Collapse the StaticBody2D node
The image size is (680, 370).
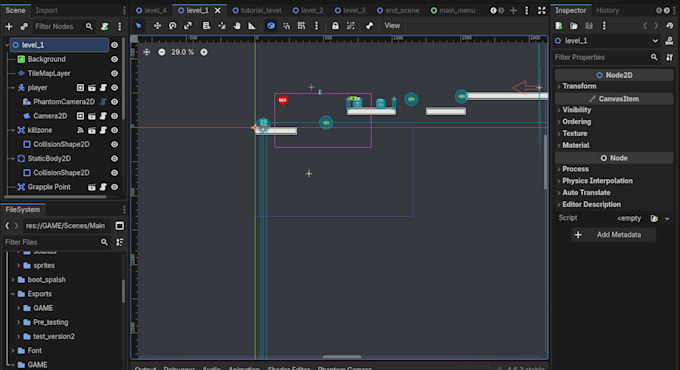click(13, 158)
